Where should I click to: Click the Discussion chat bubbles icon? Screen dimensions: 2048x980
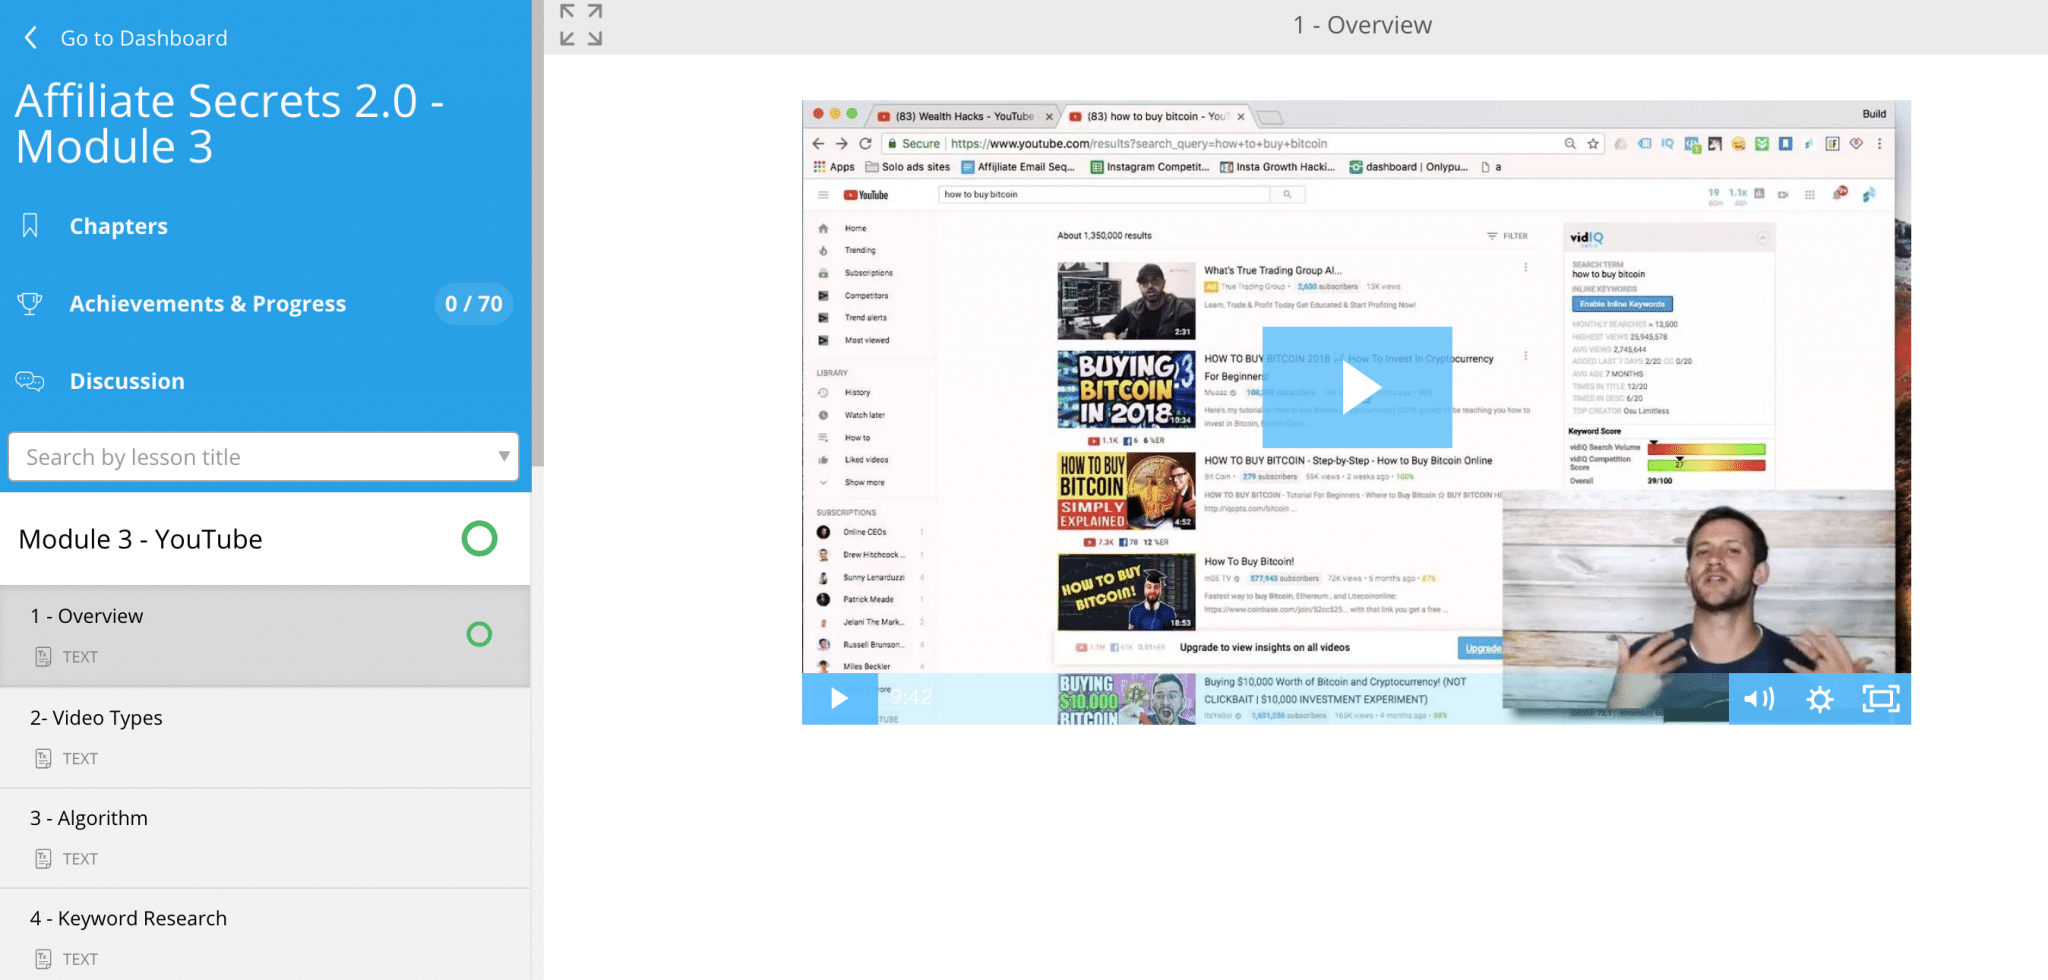[30, 381]
